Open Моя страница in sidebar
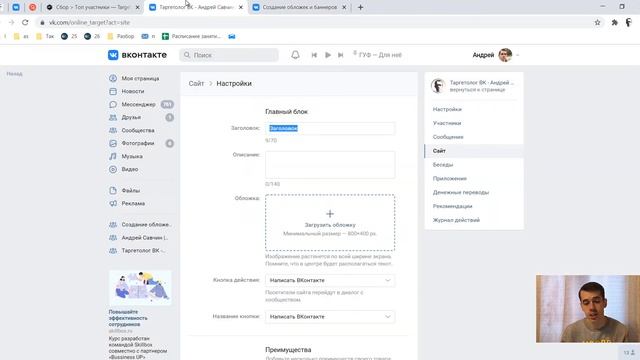 [140, 78]
